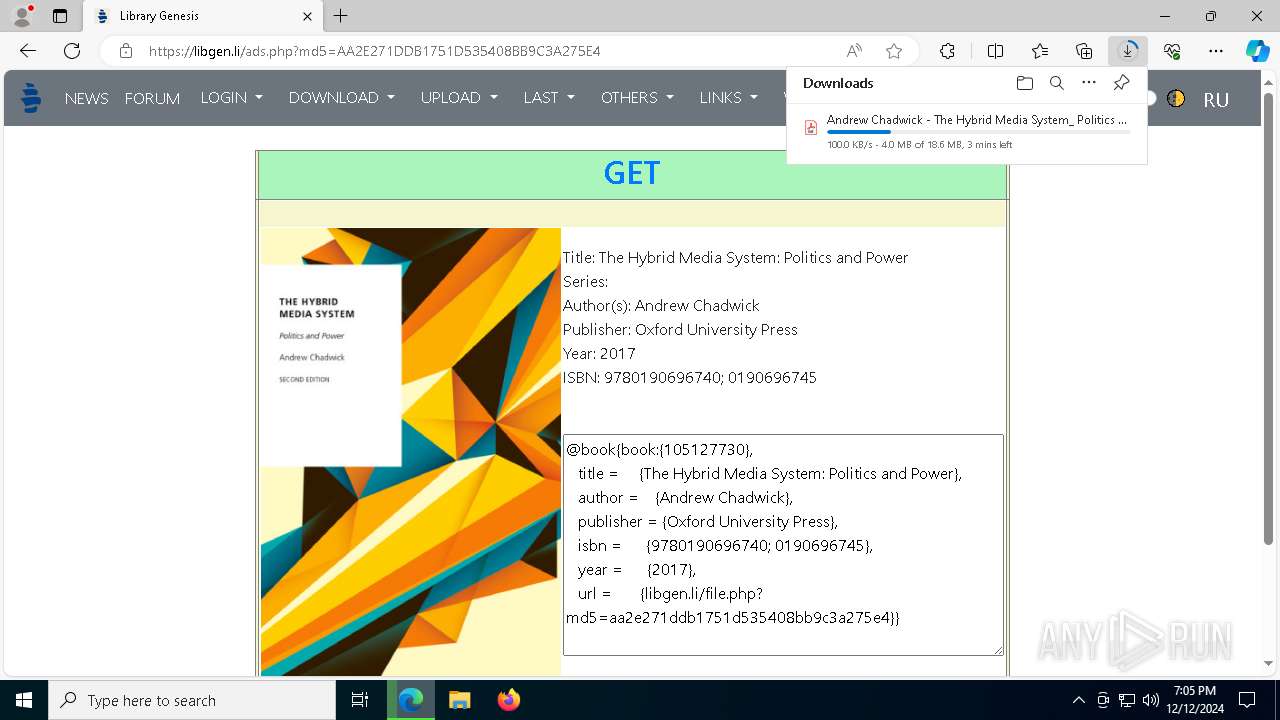Viewport: 1280px width, 720px height.
Task: Open the FORUM page link
Action: click(x=152, y=98)
